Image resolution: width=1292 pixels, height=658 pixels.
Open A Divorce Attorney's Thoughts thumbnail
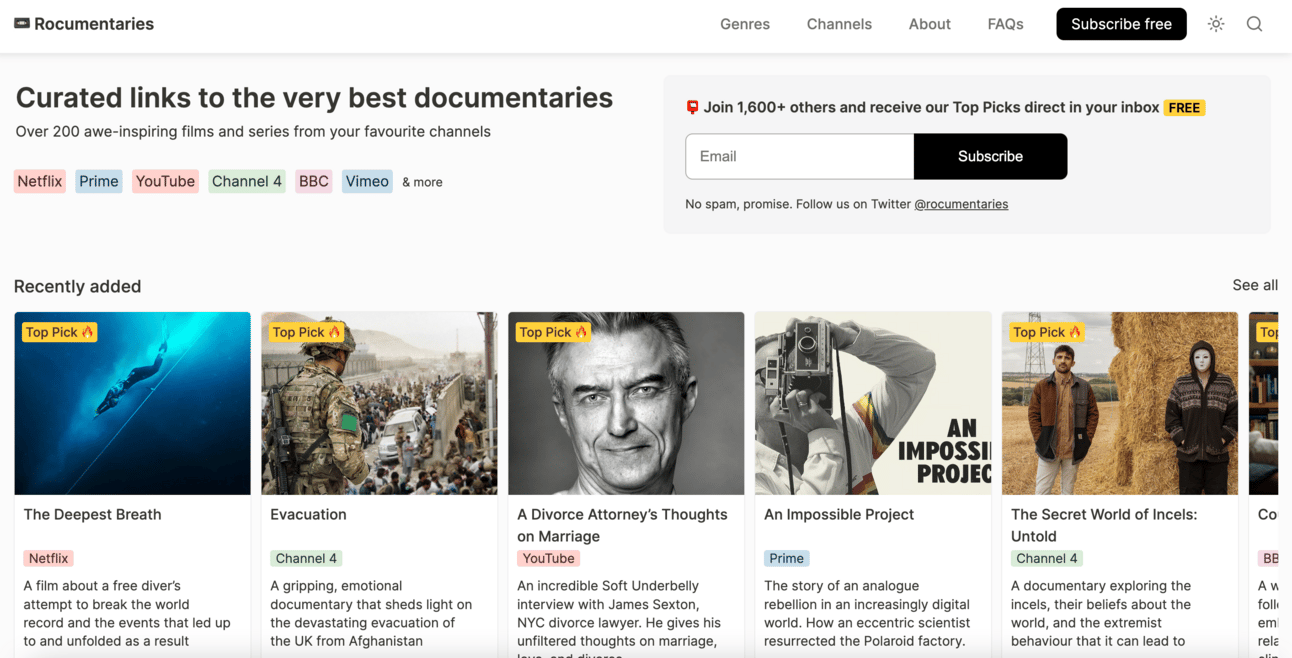tap(626, 403)
